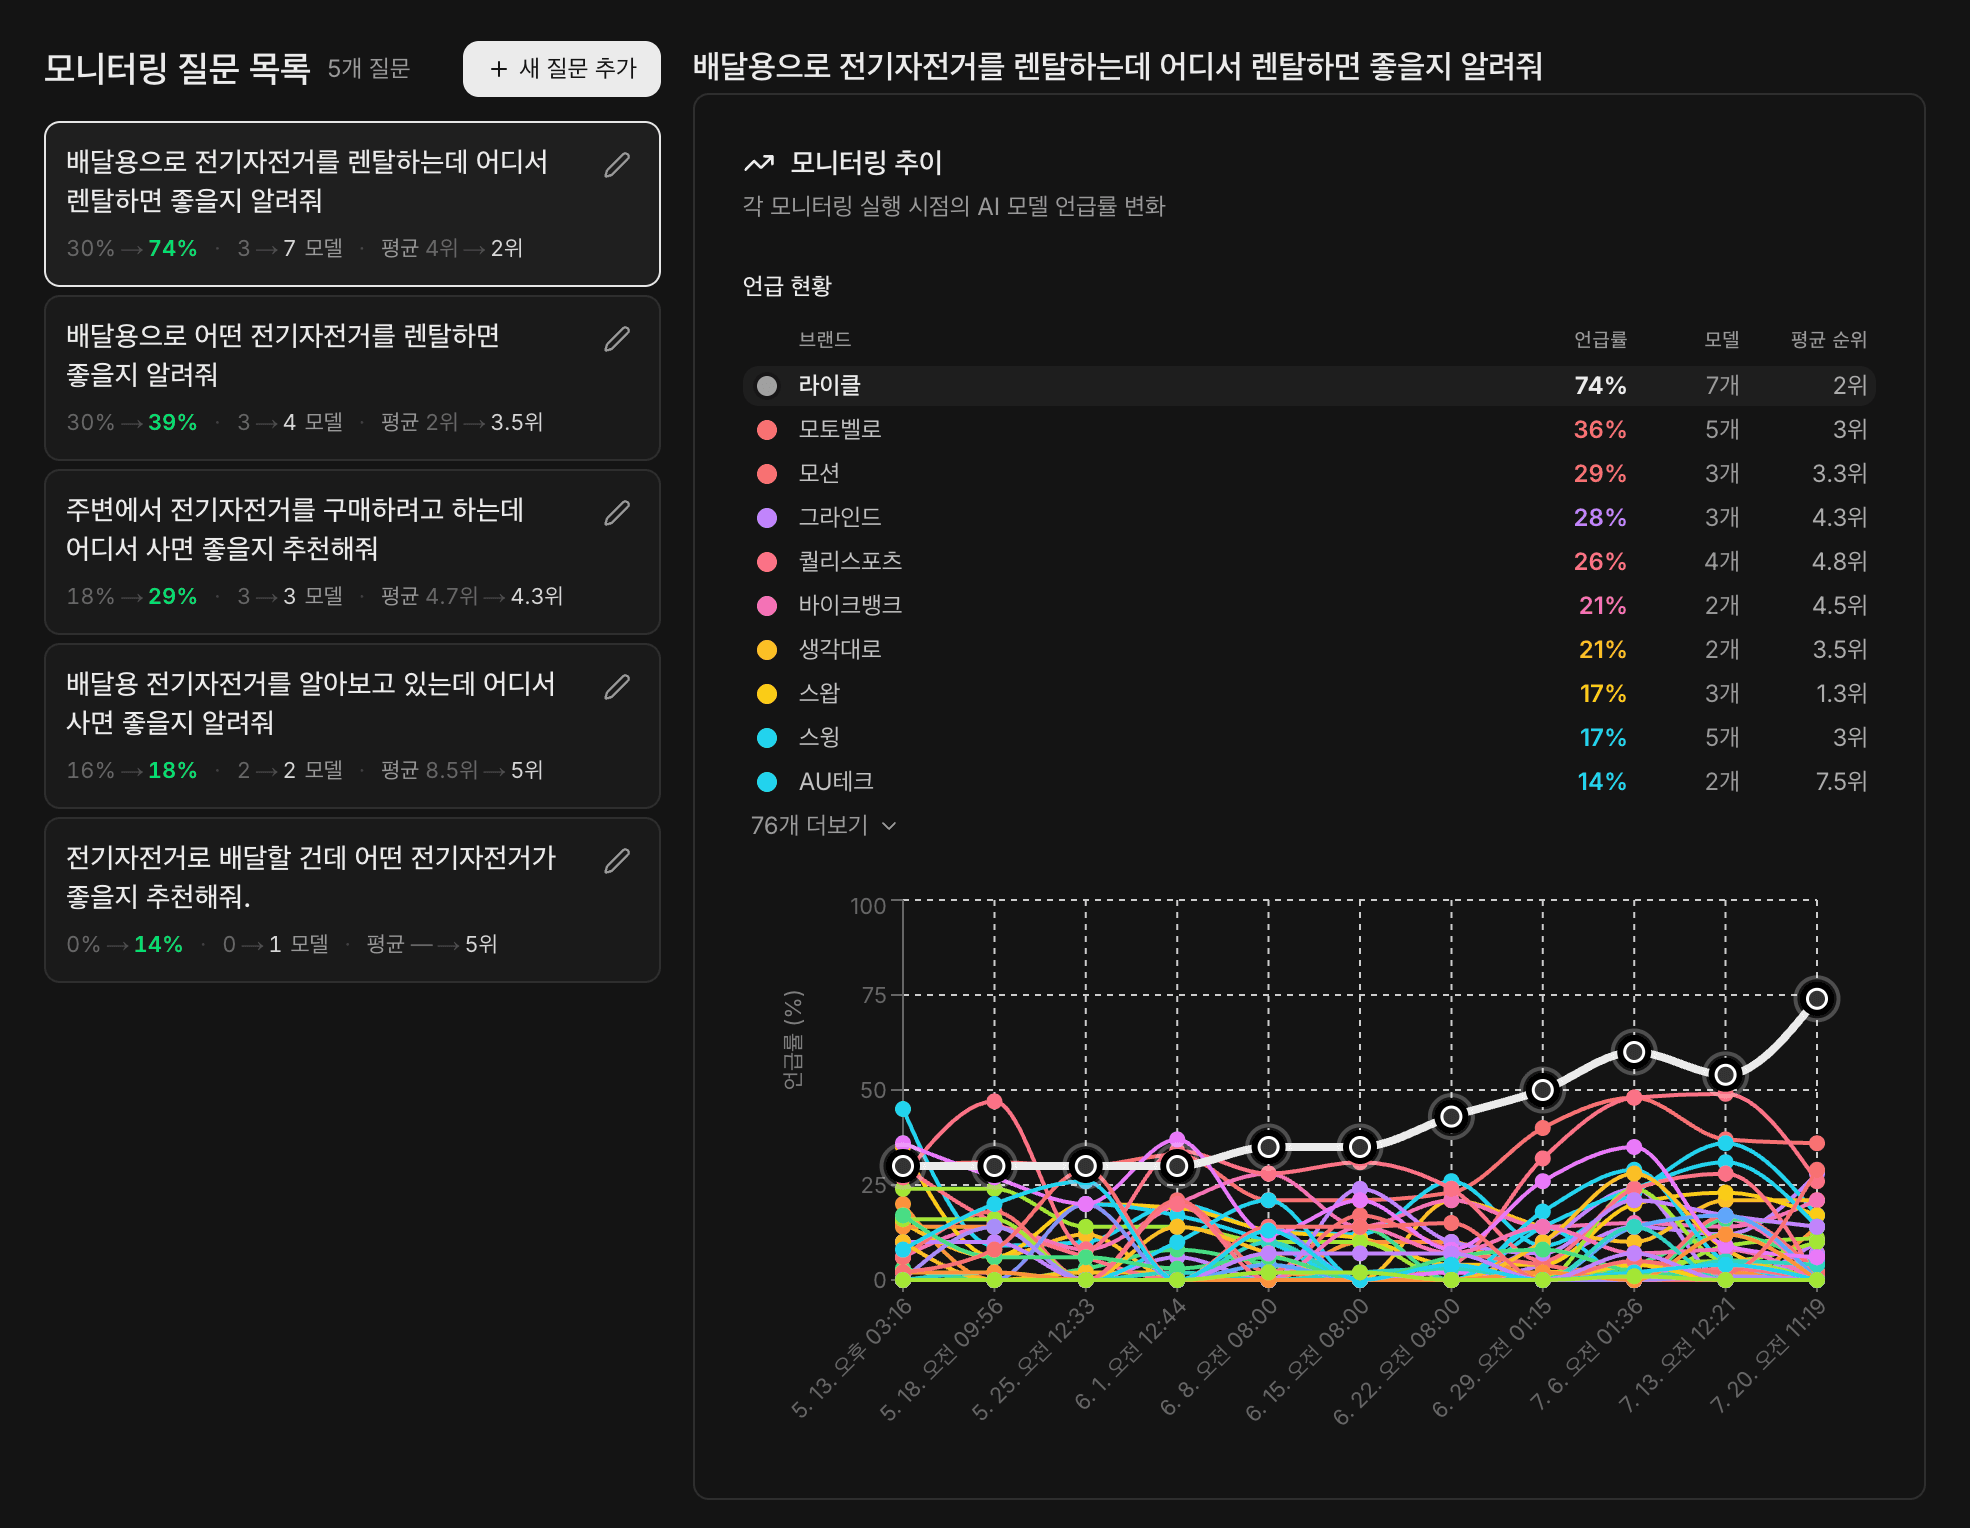Select the 스왑 brand row

(1308, 694)
